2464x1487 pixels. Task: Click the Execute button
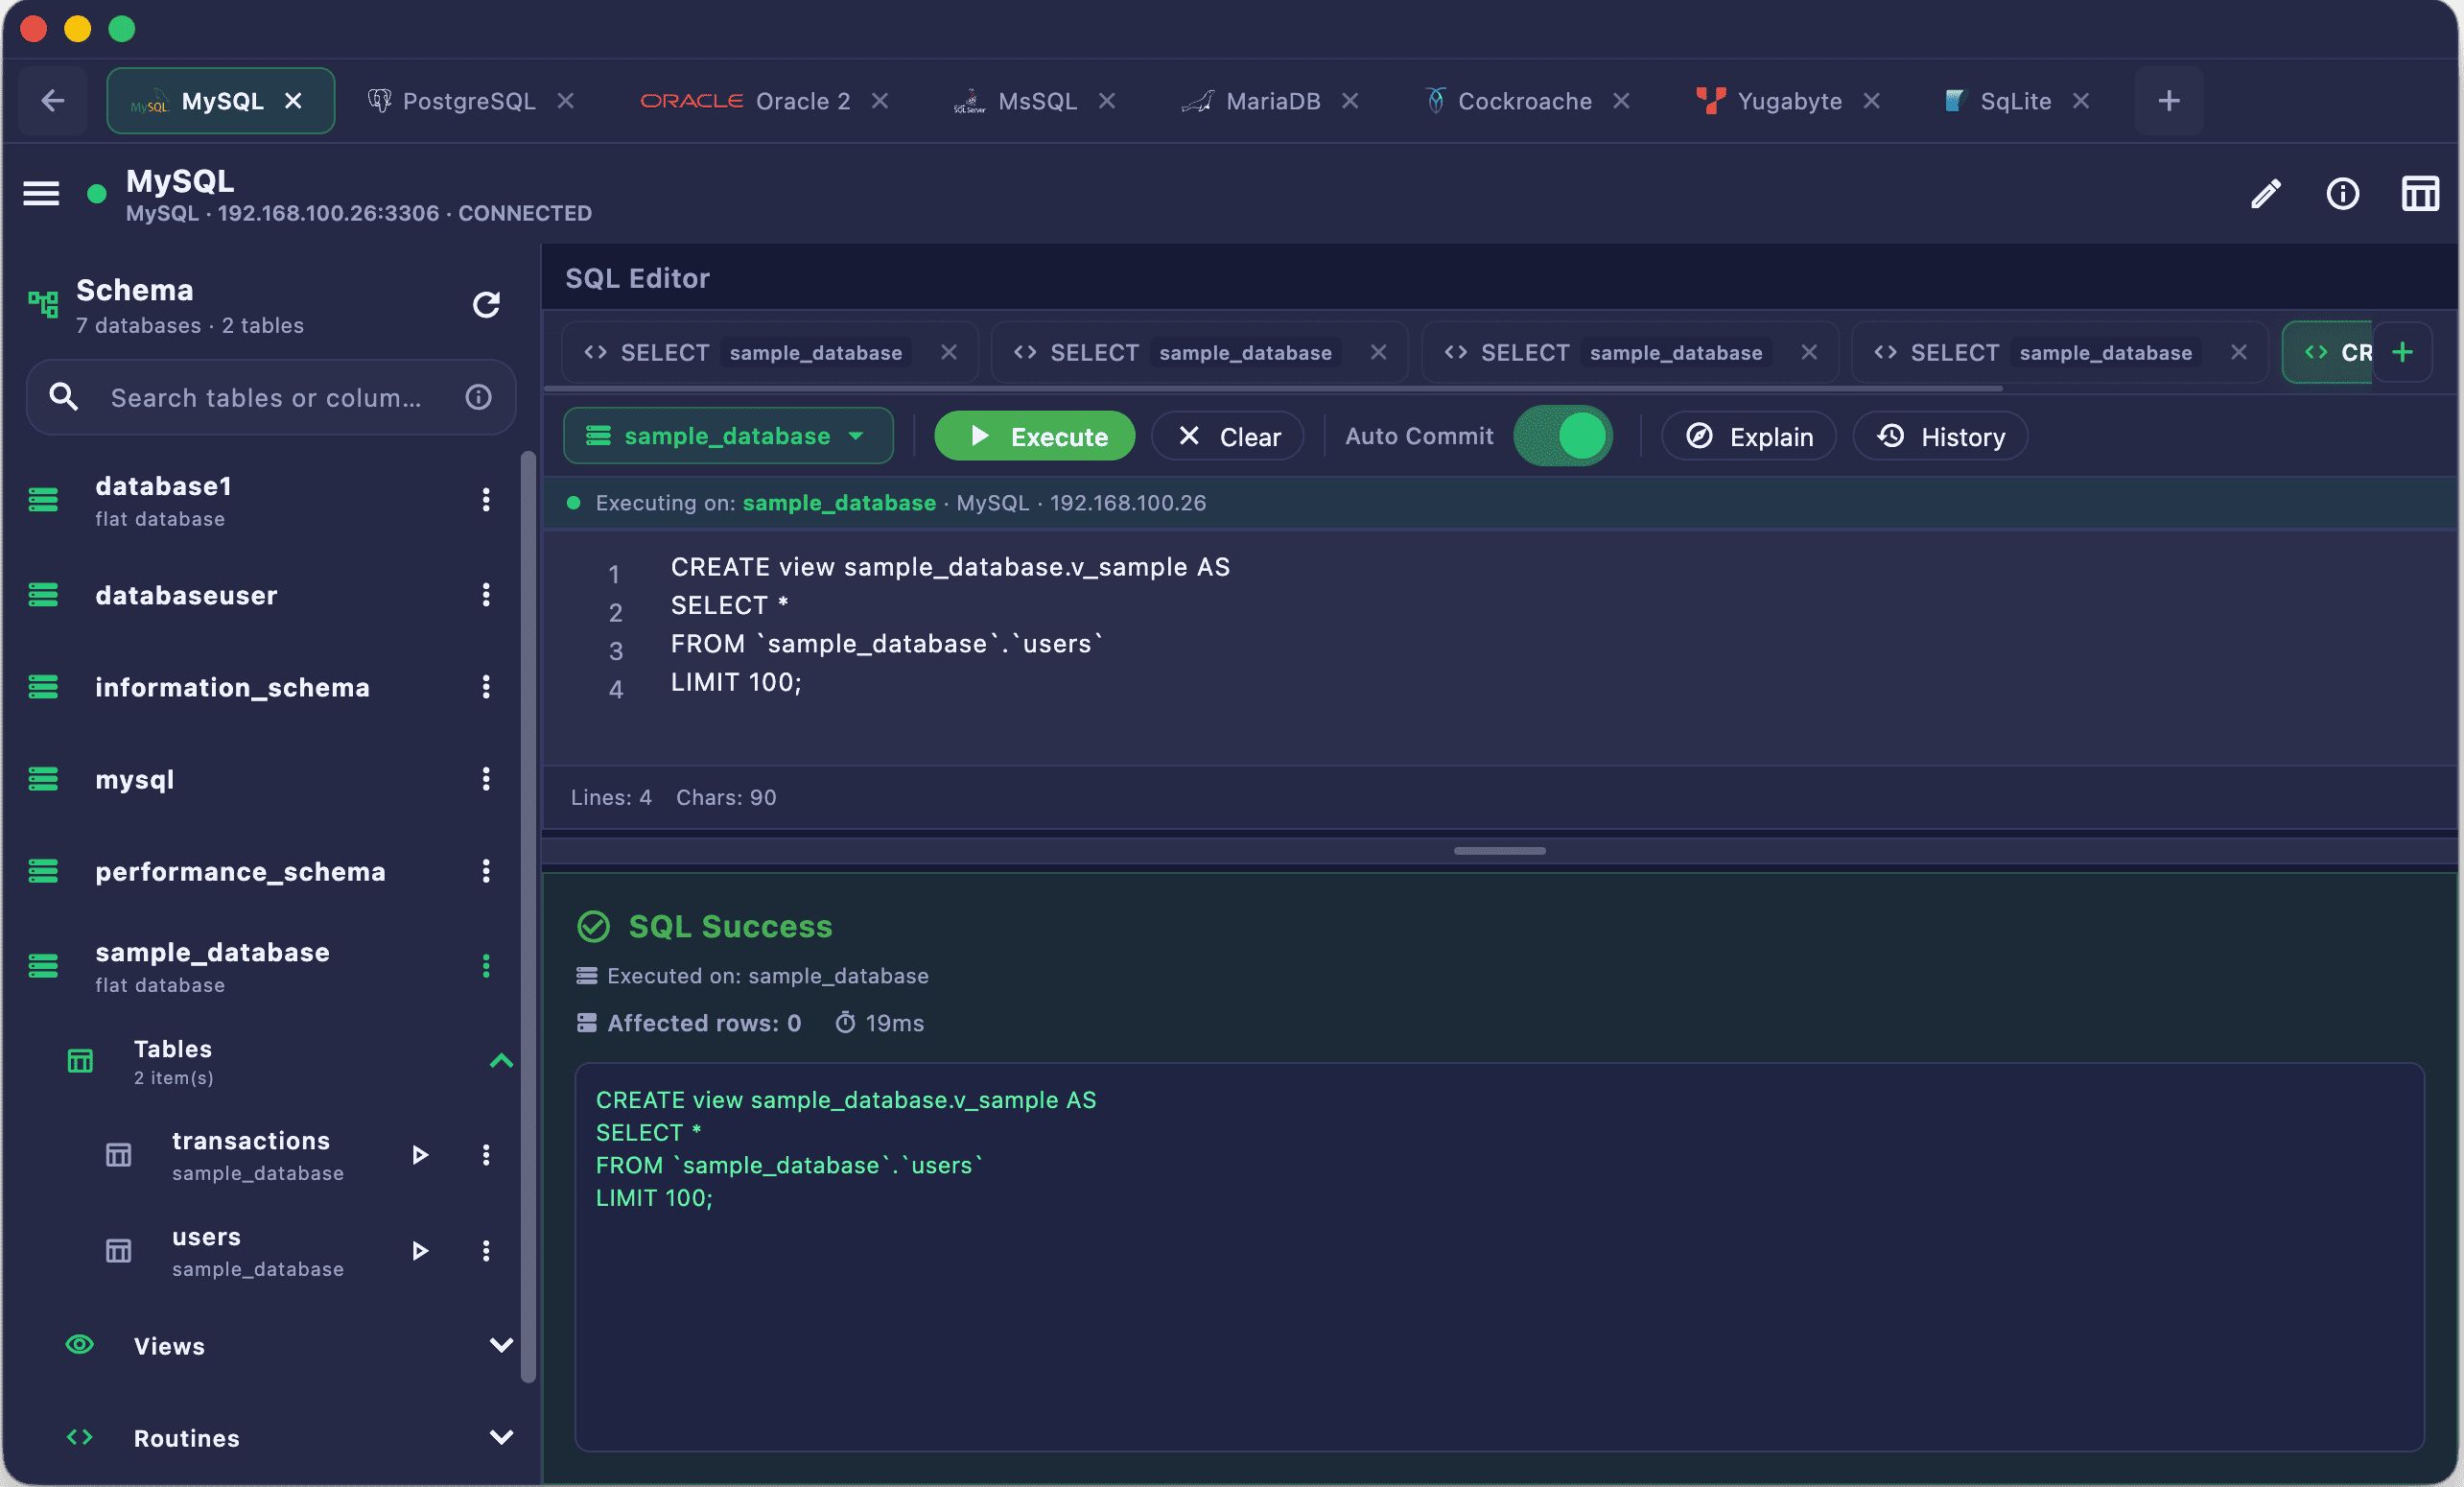(x=1035, y=436)
